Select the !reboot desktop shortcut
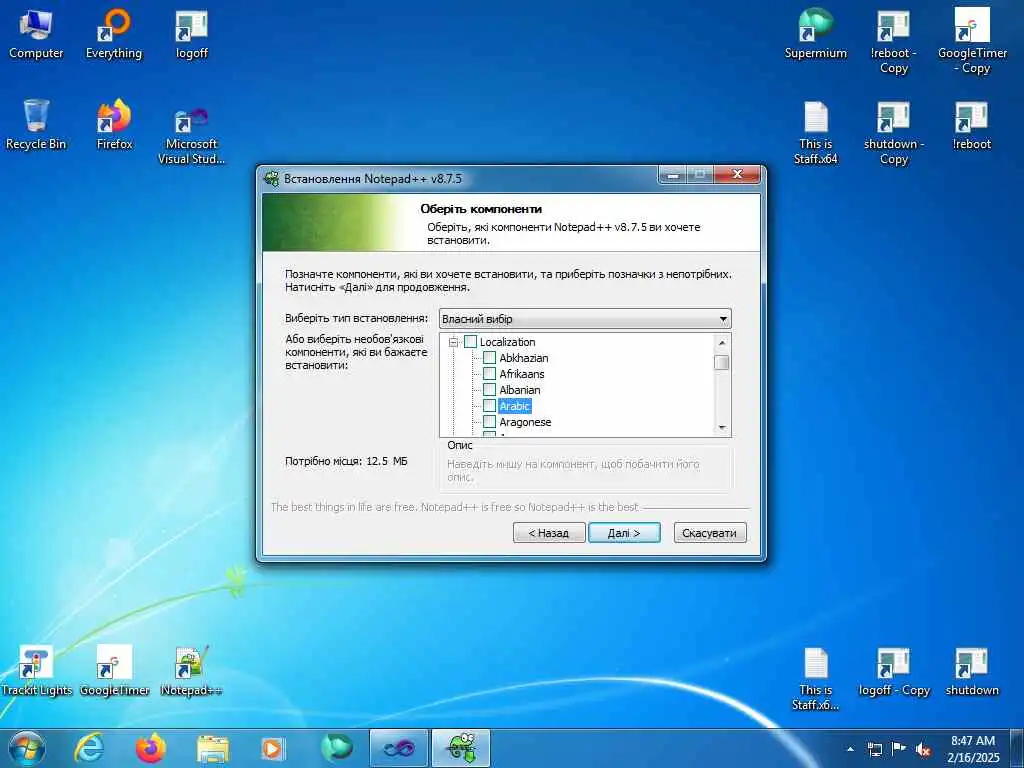 [971, 125]
